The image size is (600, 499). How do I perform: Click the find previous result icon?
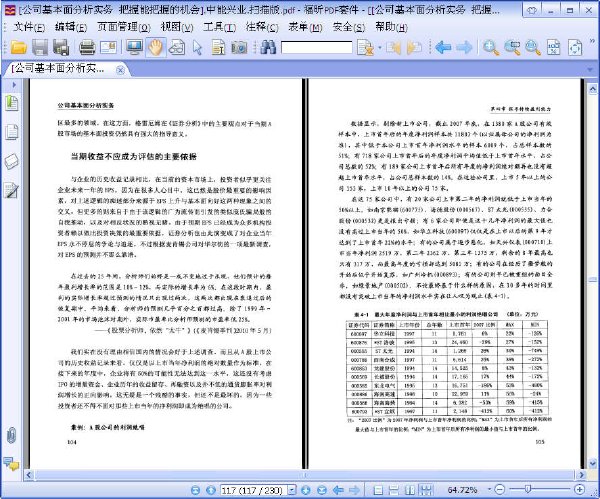(393, 48)
